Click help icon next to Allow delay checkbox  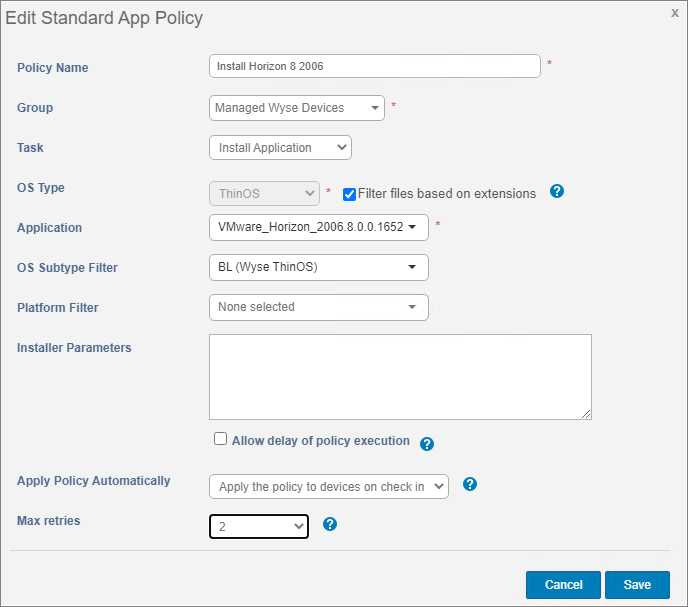point(427,444)
